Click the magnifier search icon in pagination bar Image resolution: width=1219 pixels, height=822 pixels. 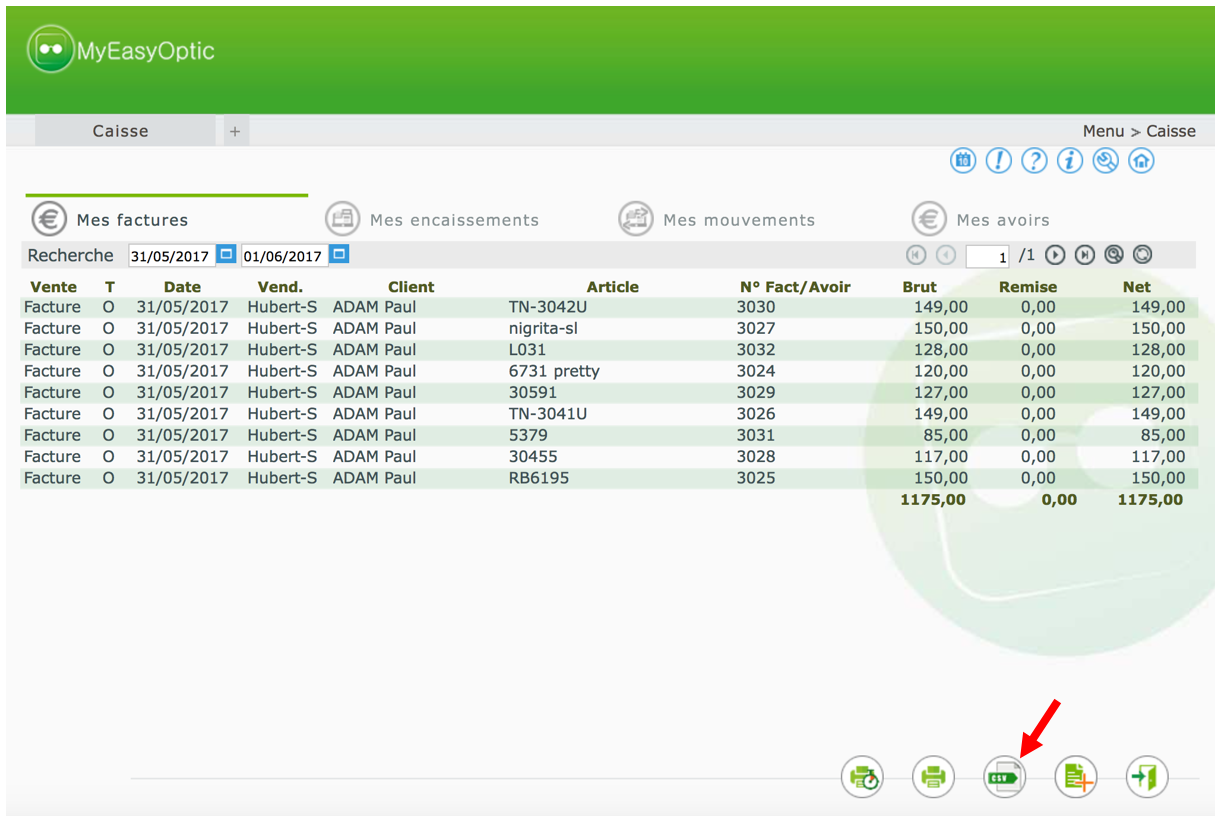click(1114, 255)
